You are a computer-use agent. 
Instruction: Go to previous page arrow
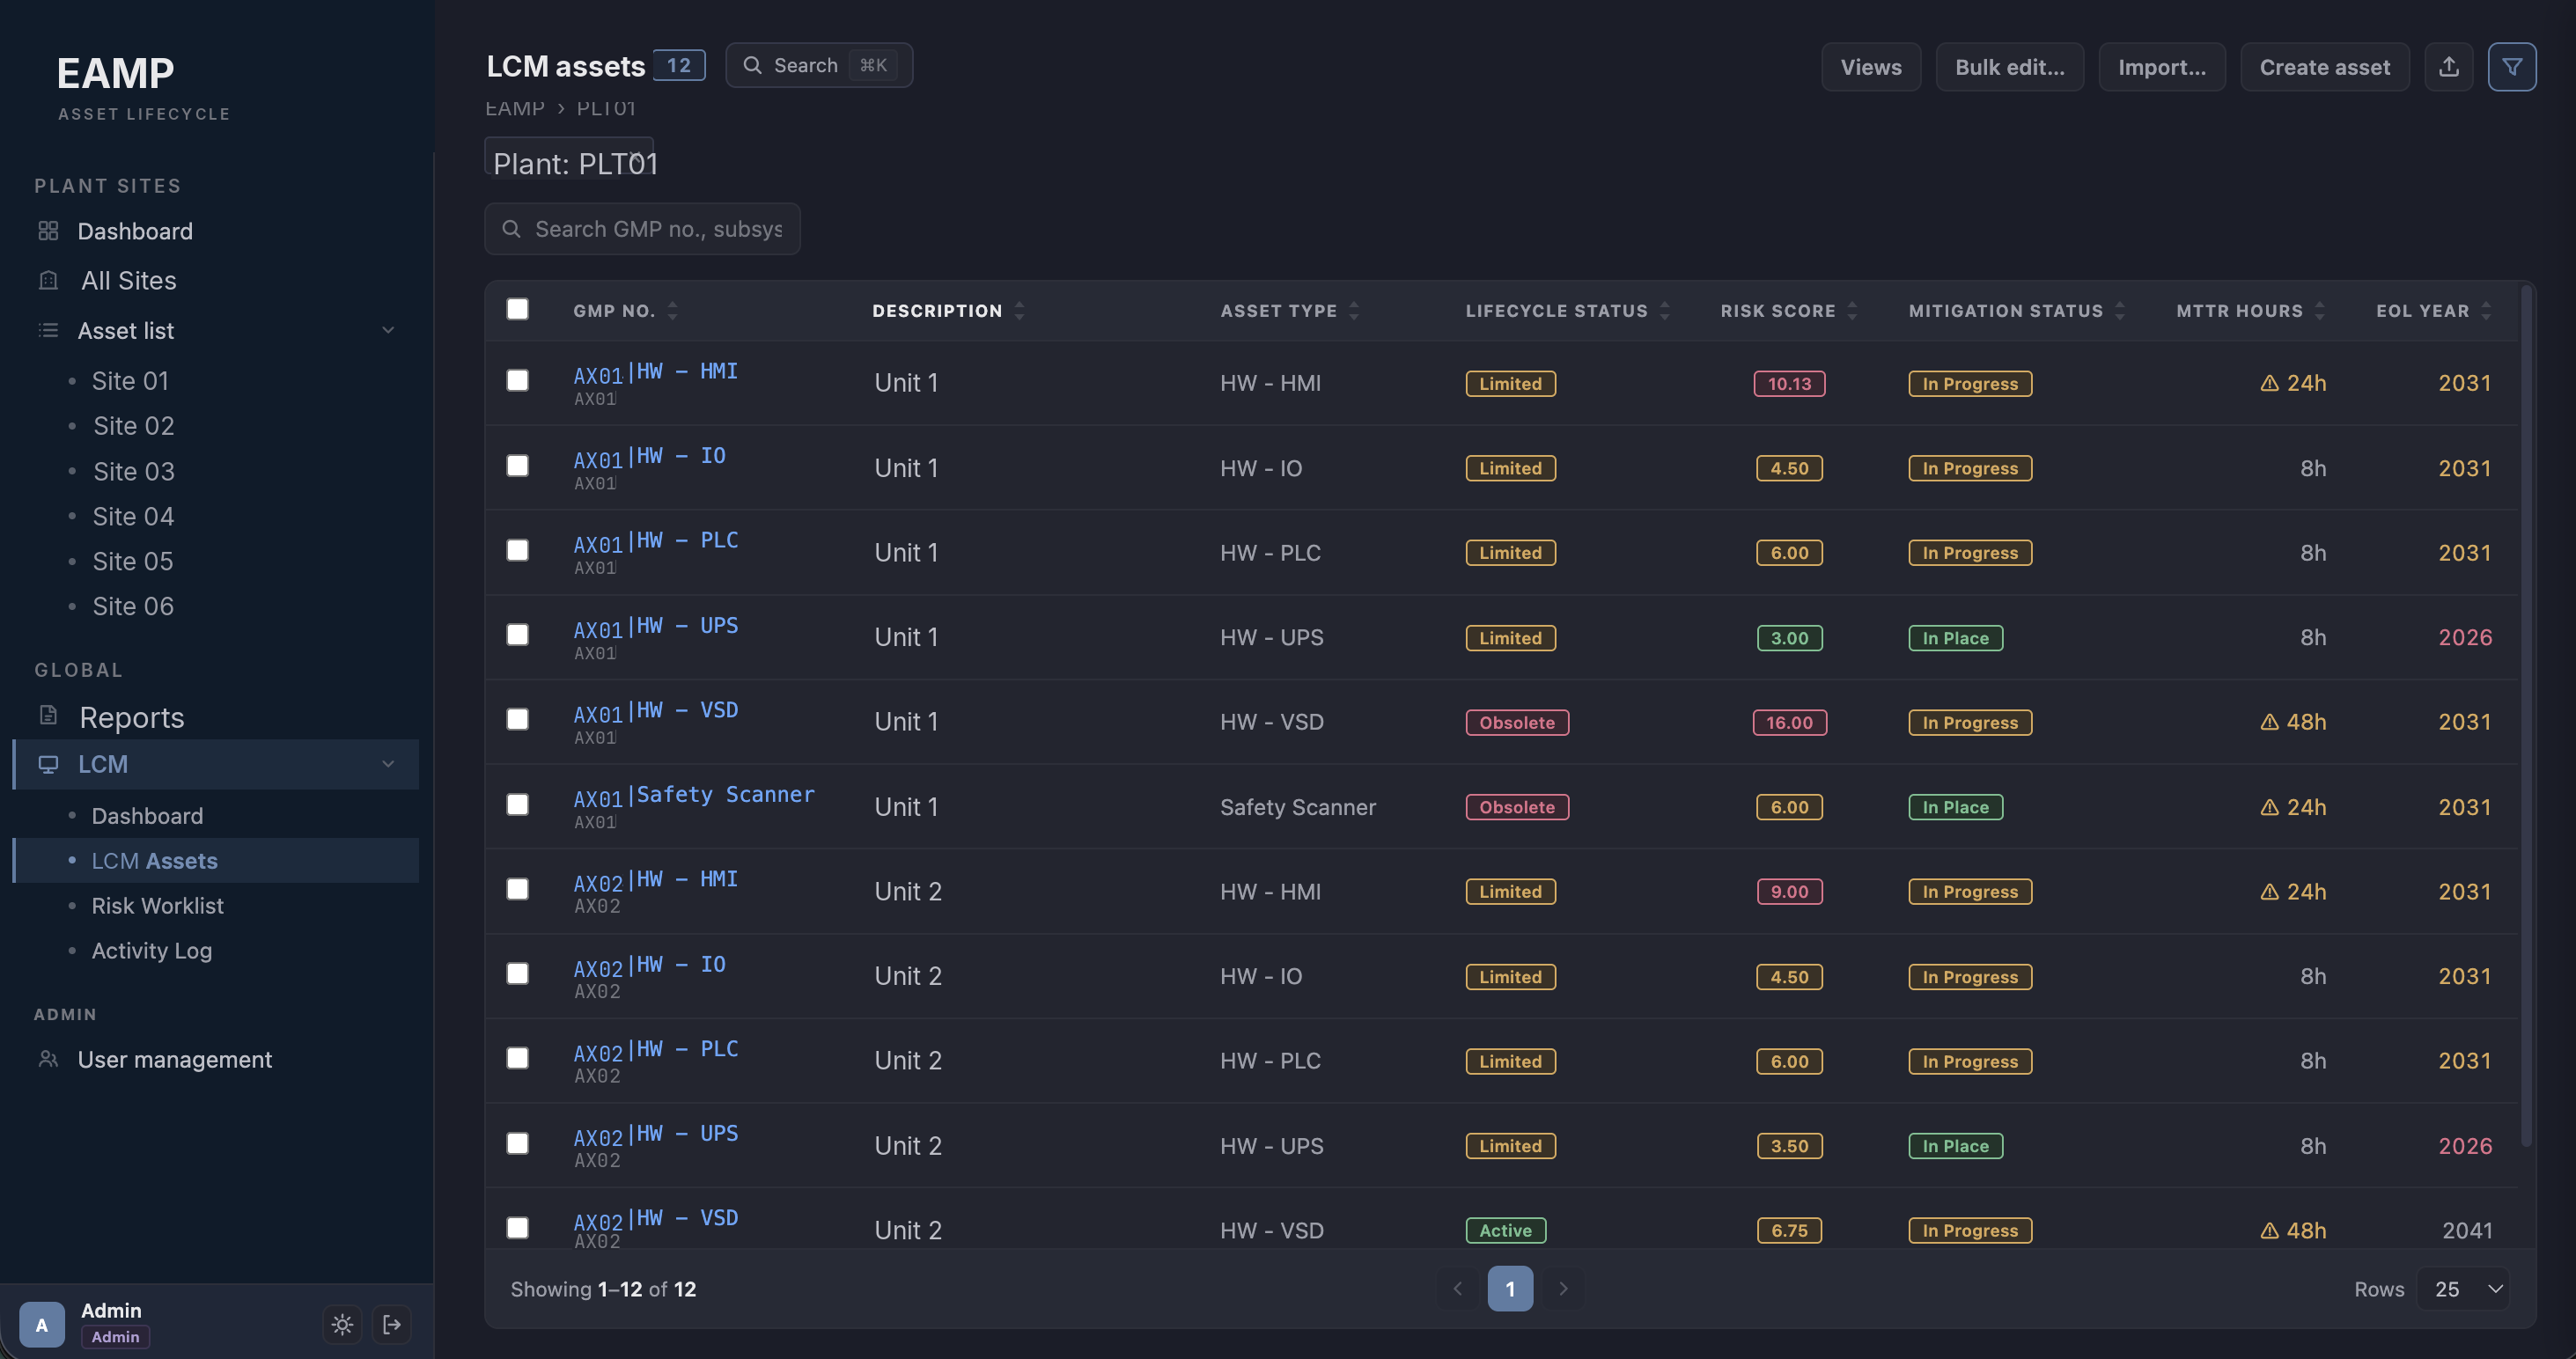pos(1457,1288)
